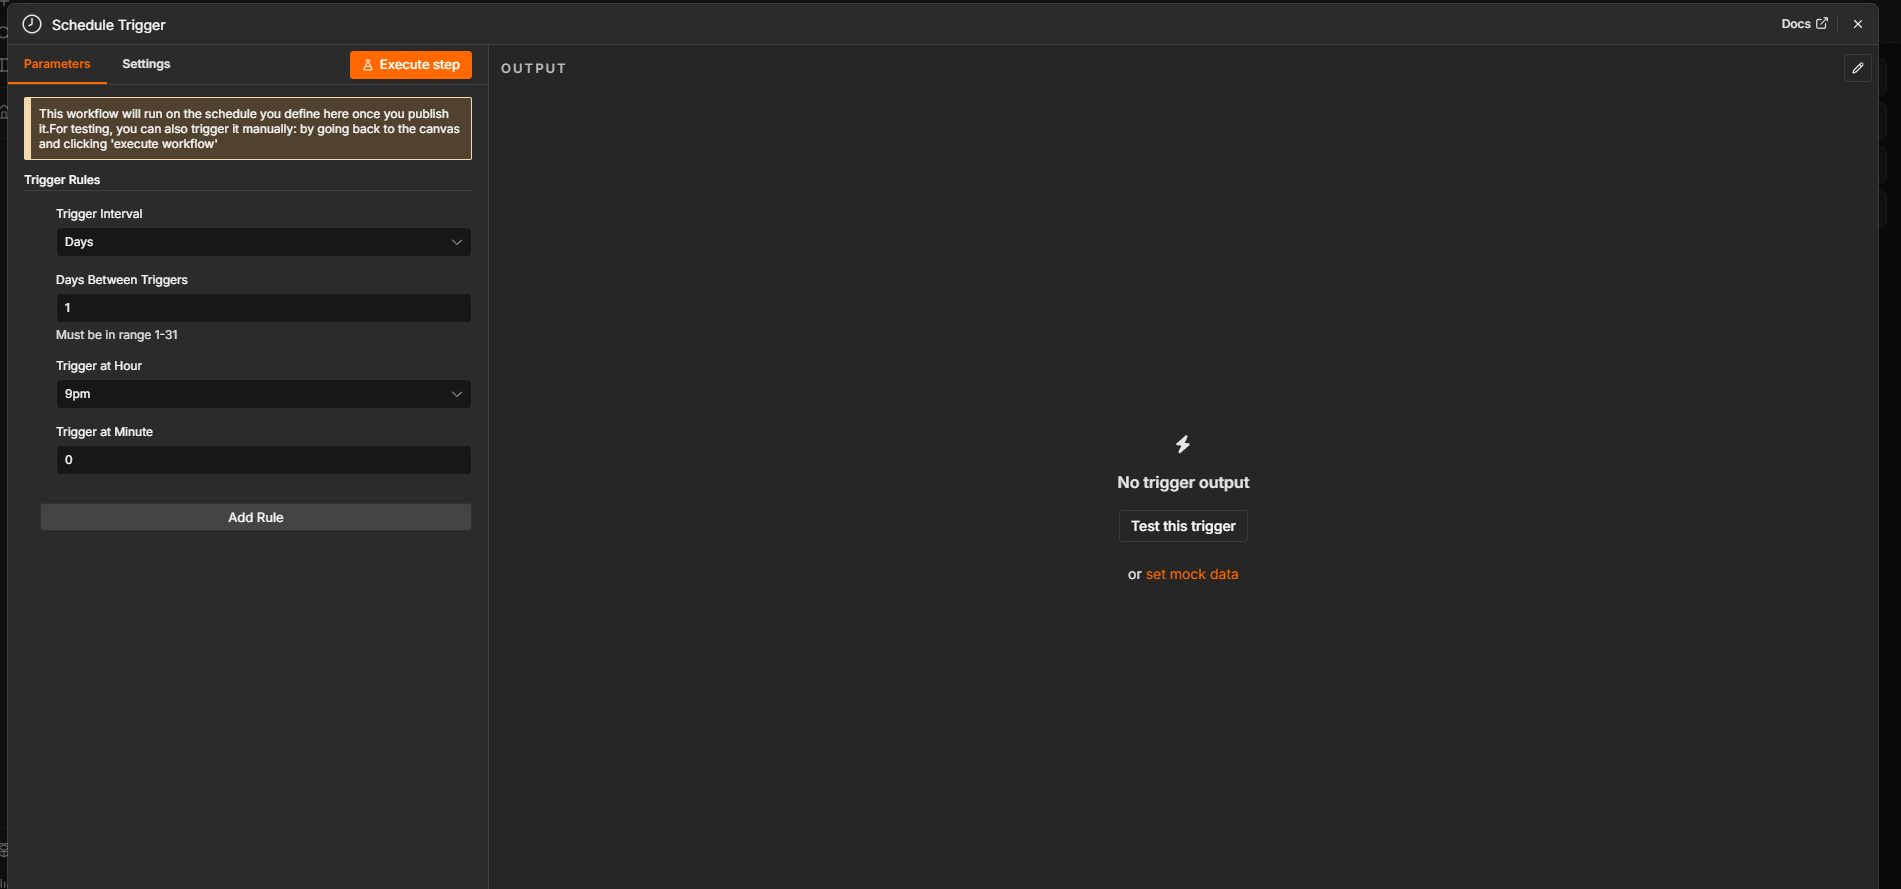This screenshot has height=889, width=1901.
Task: Click the Trigger Interval label
Action: [x=99, y=214]
